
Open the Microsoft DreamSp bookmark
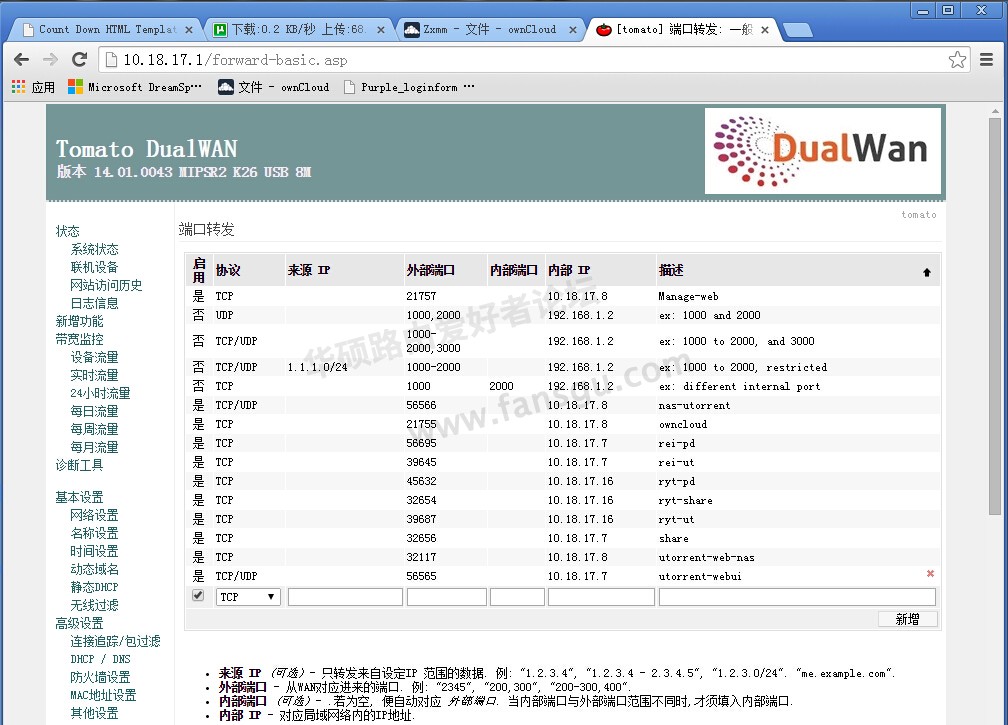(x=135, y=87)
